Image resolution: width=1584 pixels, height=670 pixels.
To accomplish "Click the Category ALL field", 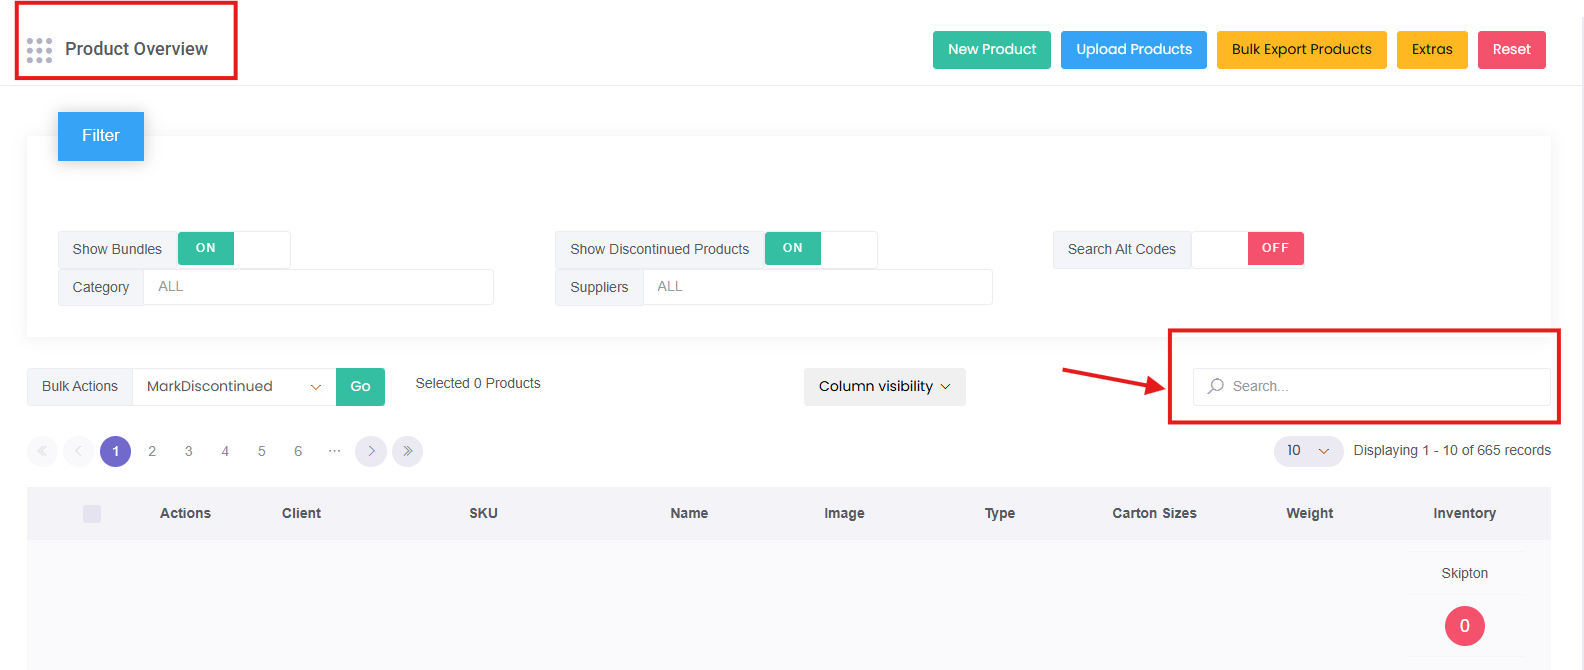I will [318, 287].
